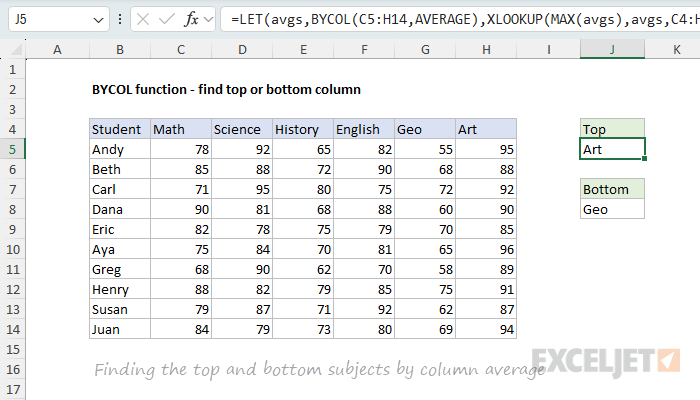Click the 'Math' header cell
700x400 pixels.
coord(181,129)
